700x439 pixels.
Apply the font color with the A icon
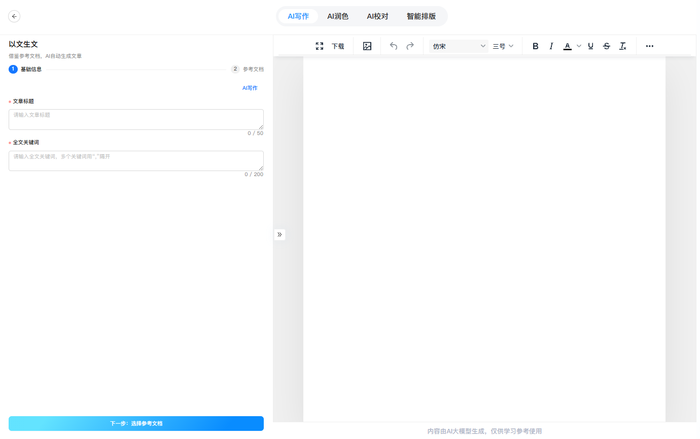coord(567,46)
